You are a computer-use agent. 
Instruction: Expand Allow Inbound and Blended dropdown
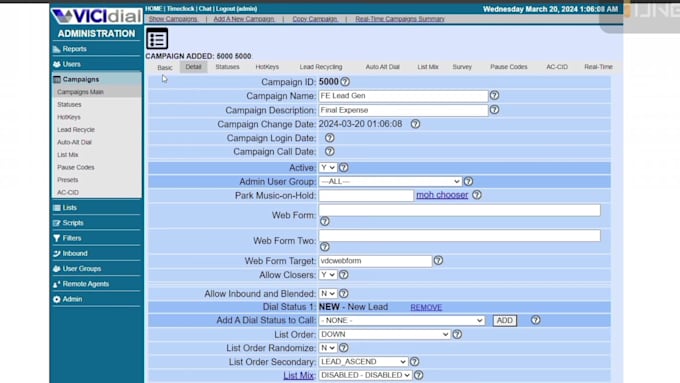(327, 294)
